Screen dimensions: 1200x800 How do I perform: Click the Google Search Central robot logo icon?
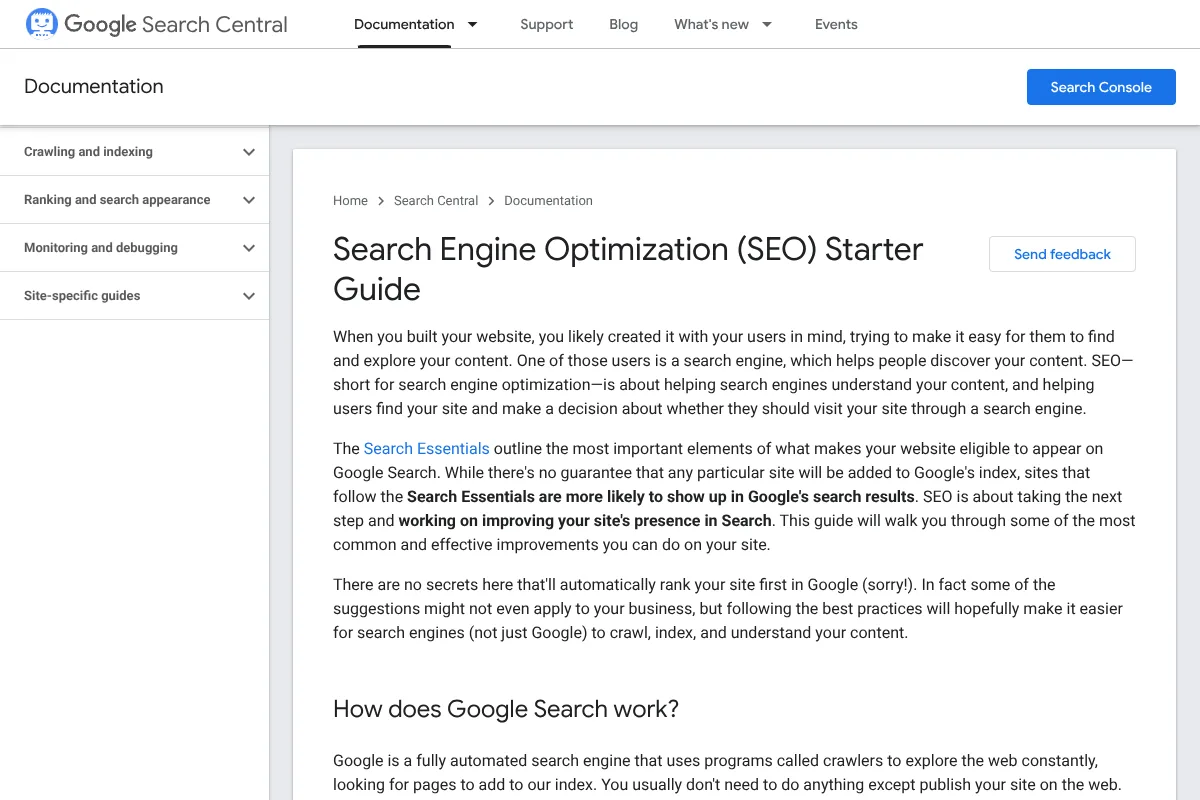41,24
